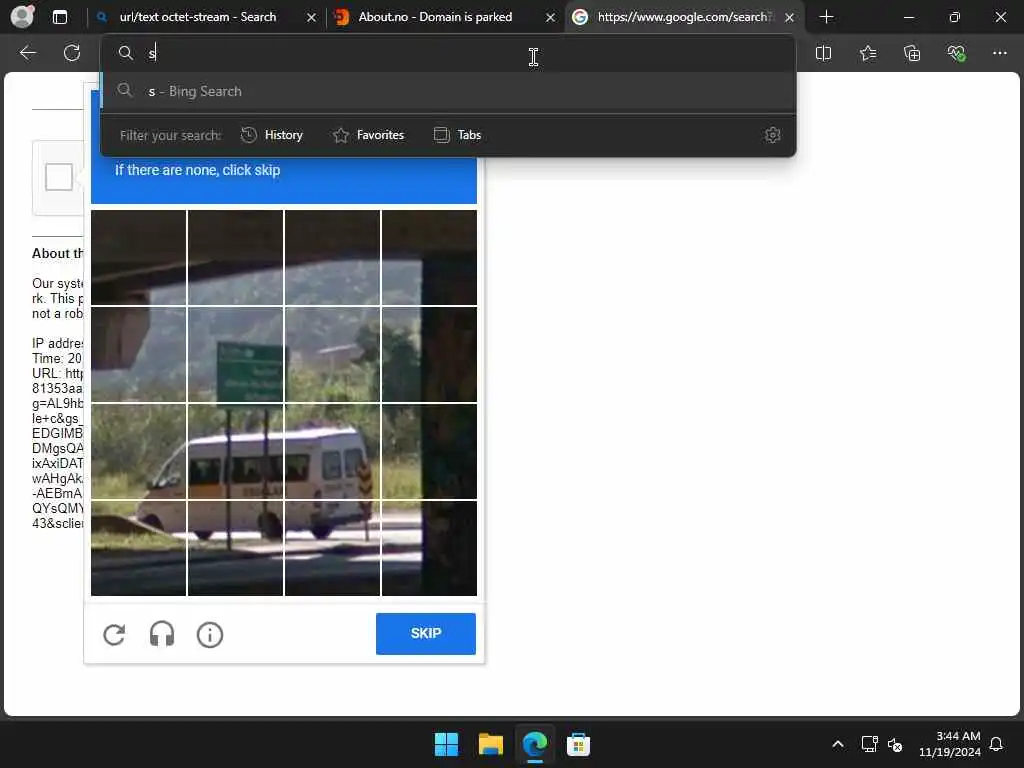This screenshot has width=1024, height=768.
Task: Close the url/text octet-stream tab
Action: tap(312, 18)
